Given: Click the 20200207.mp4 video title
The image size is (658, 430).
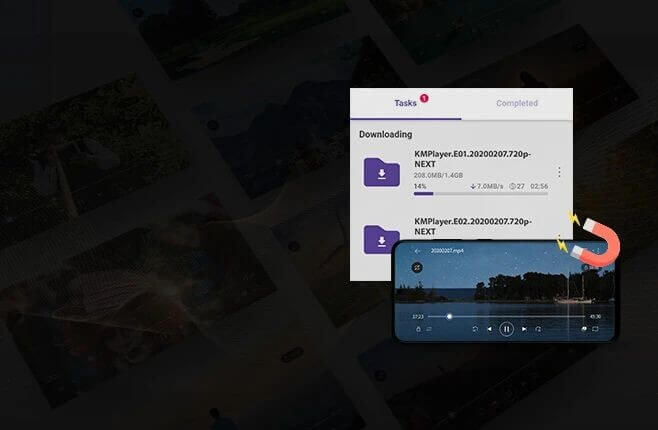Looking at the screenshot, I should coord(447,251).
